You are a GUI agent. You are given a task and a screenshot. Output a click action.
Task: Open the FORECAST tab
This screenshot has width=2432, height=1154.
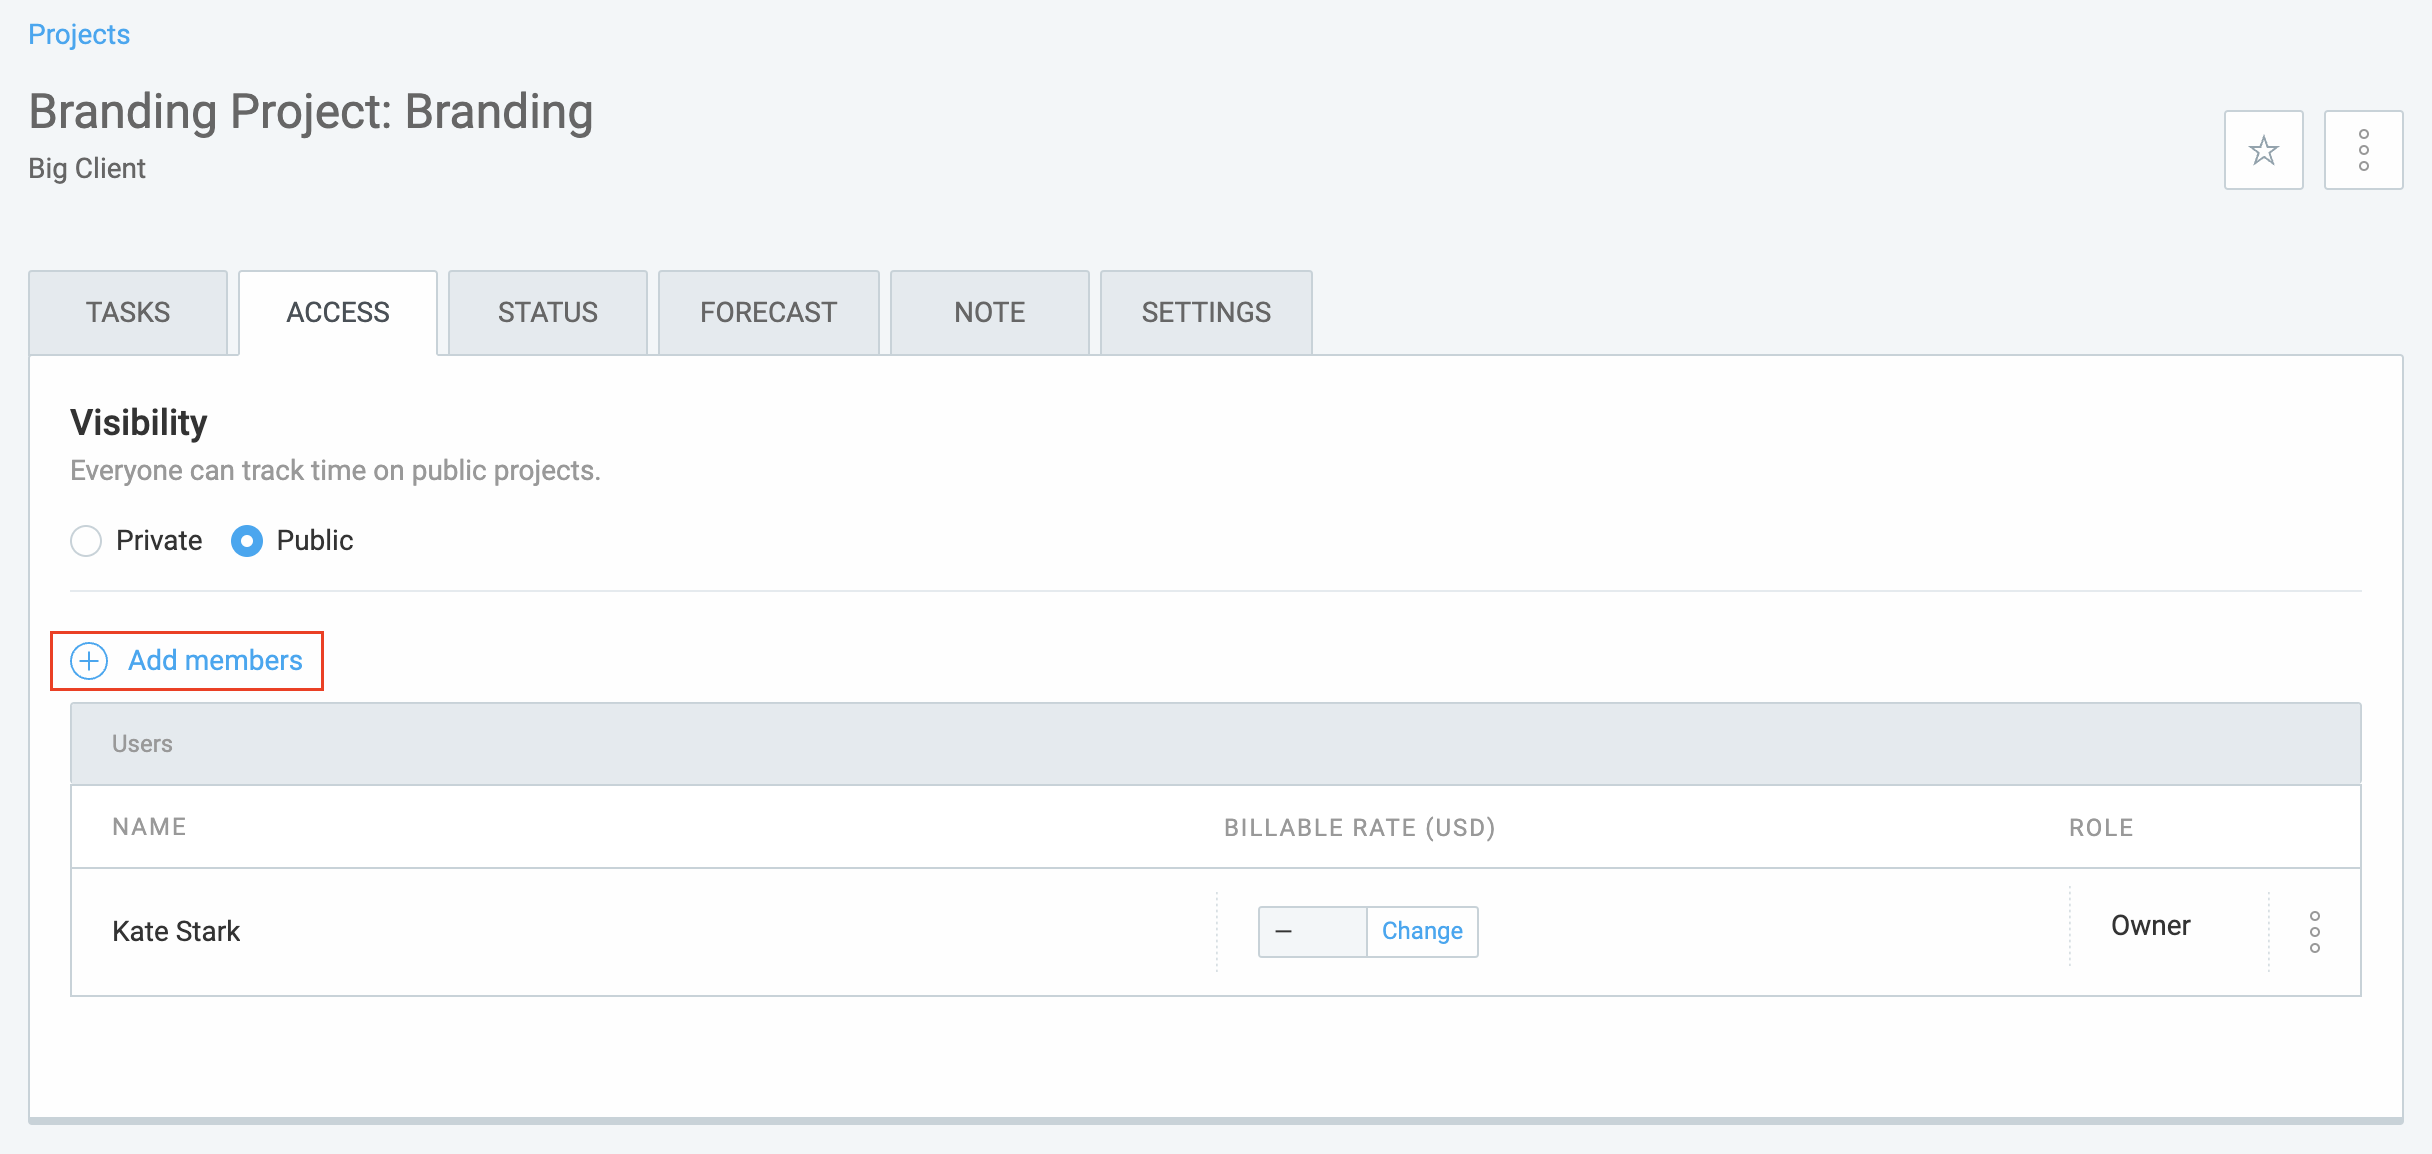tap(768, 312)
